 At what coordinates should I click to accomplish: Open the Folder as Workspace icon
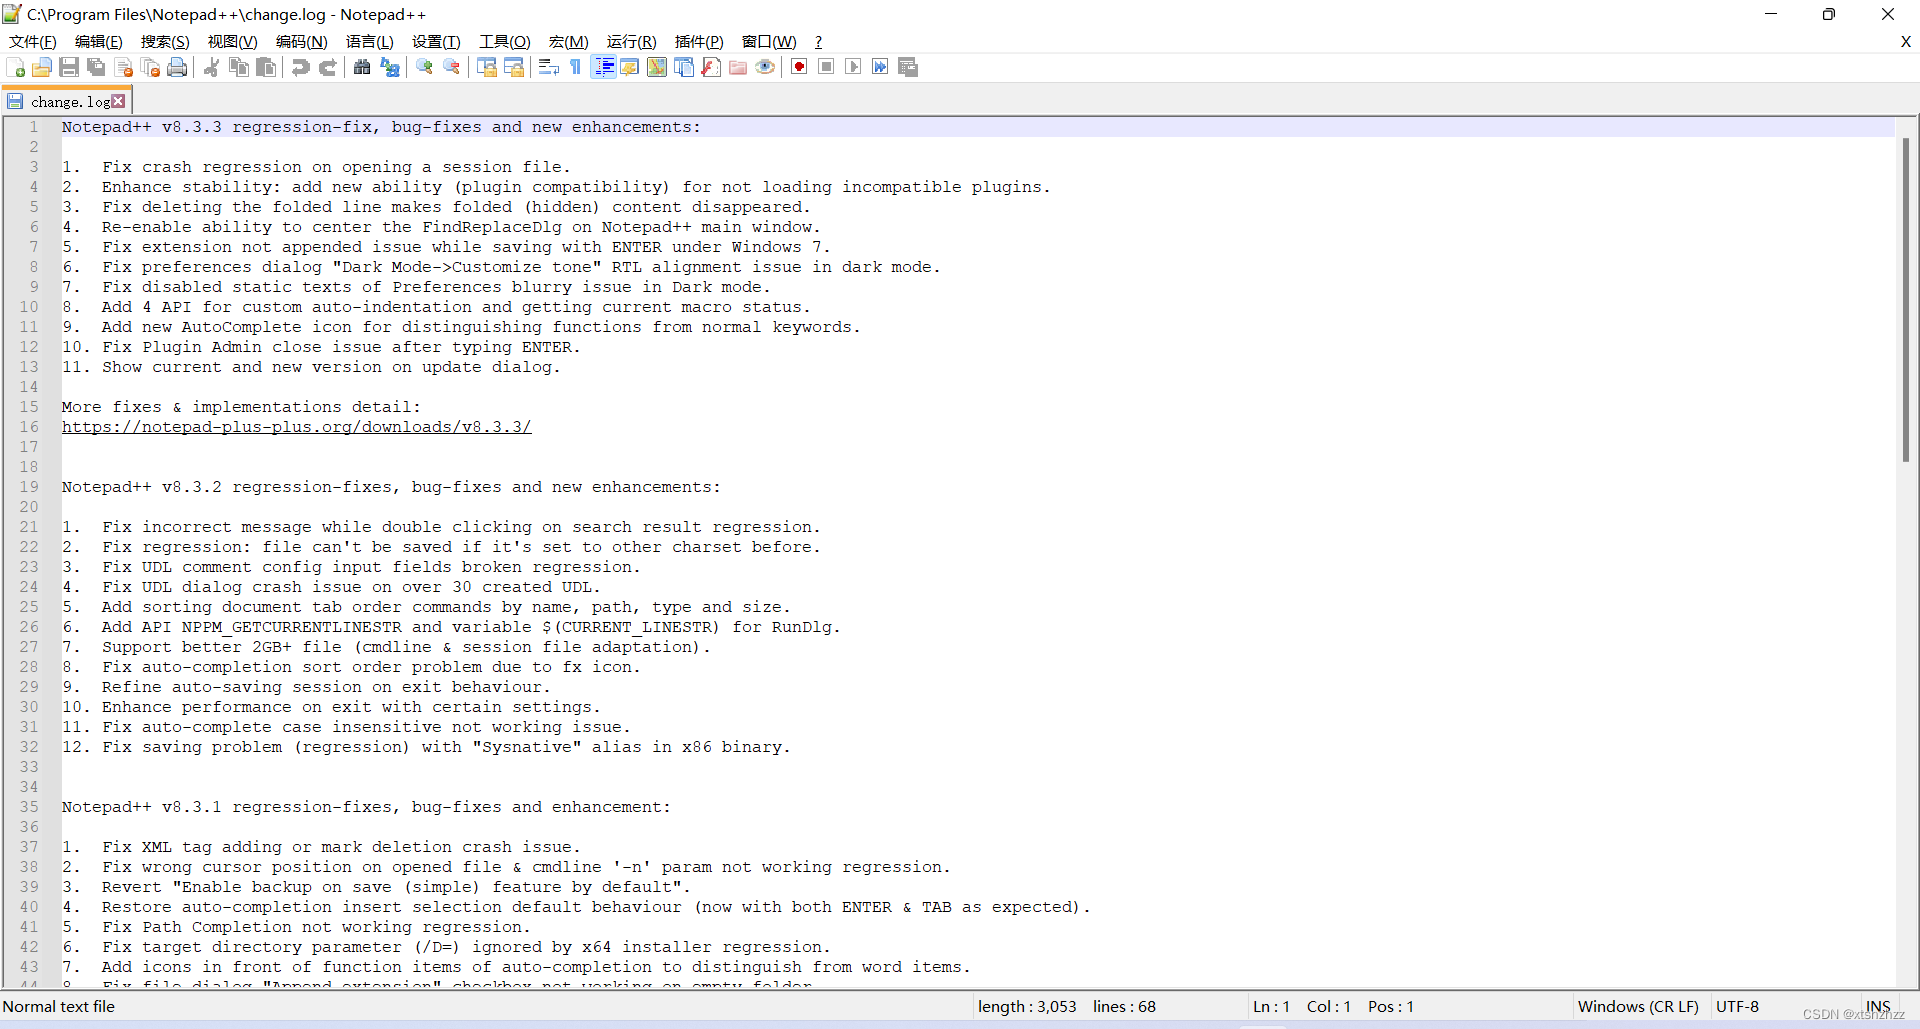coord(738,67)
